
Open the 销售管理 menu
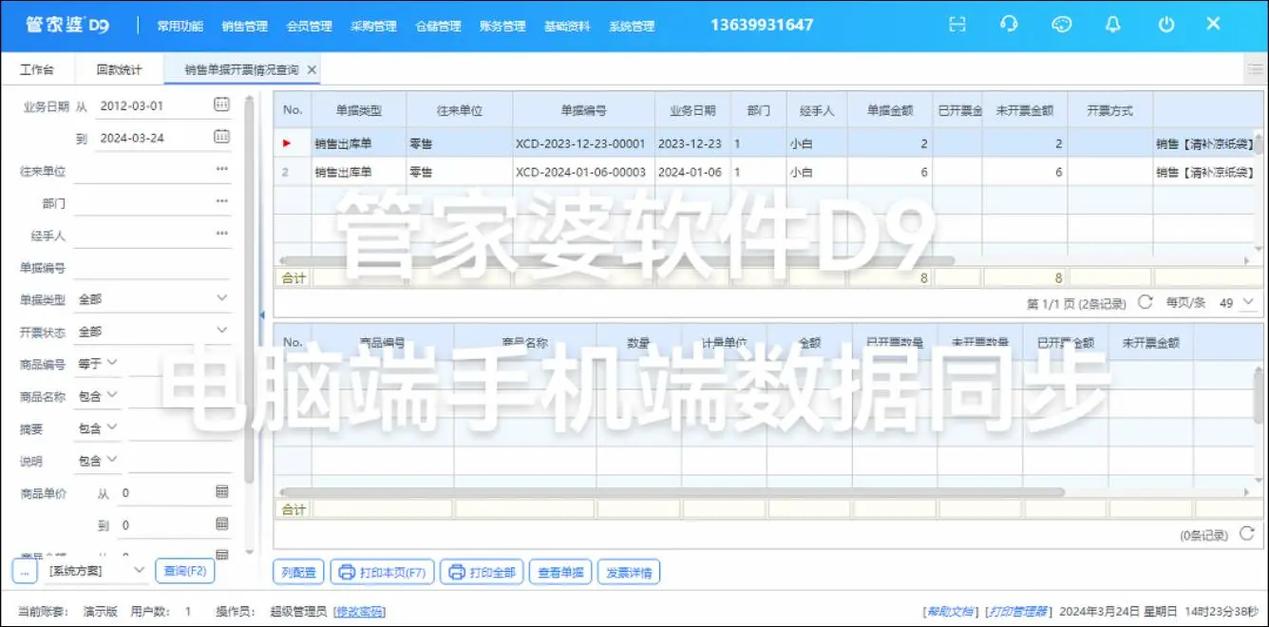(244, 26)
